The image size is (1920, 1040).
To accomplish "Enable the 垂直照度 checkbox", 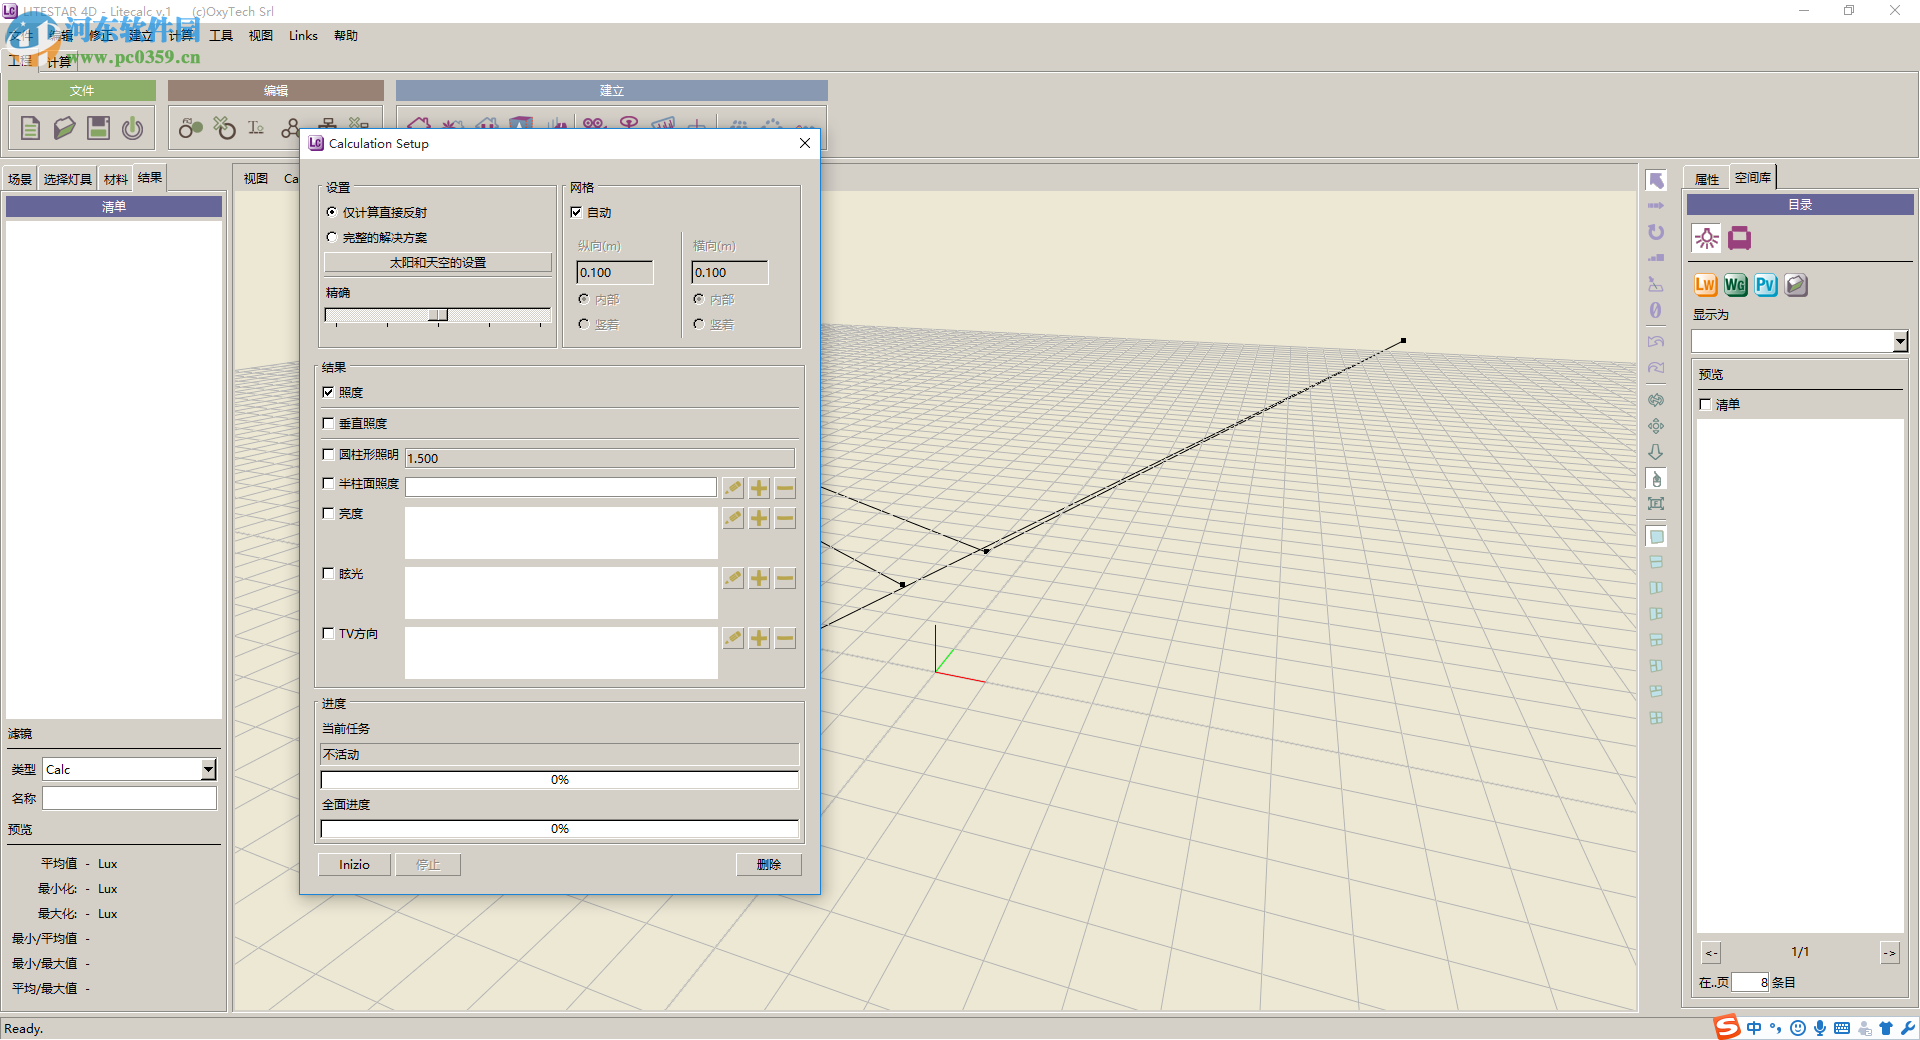I will [328, 423].
